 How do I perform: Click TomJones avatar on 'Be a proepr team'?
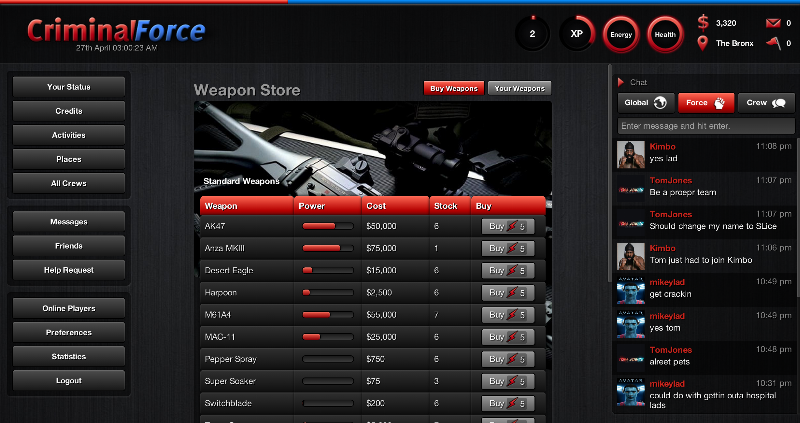pyautogui.click(x=631, y=189)
